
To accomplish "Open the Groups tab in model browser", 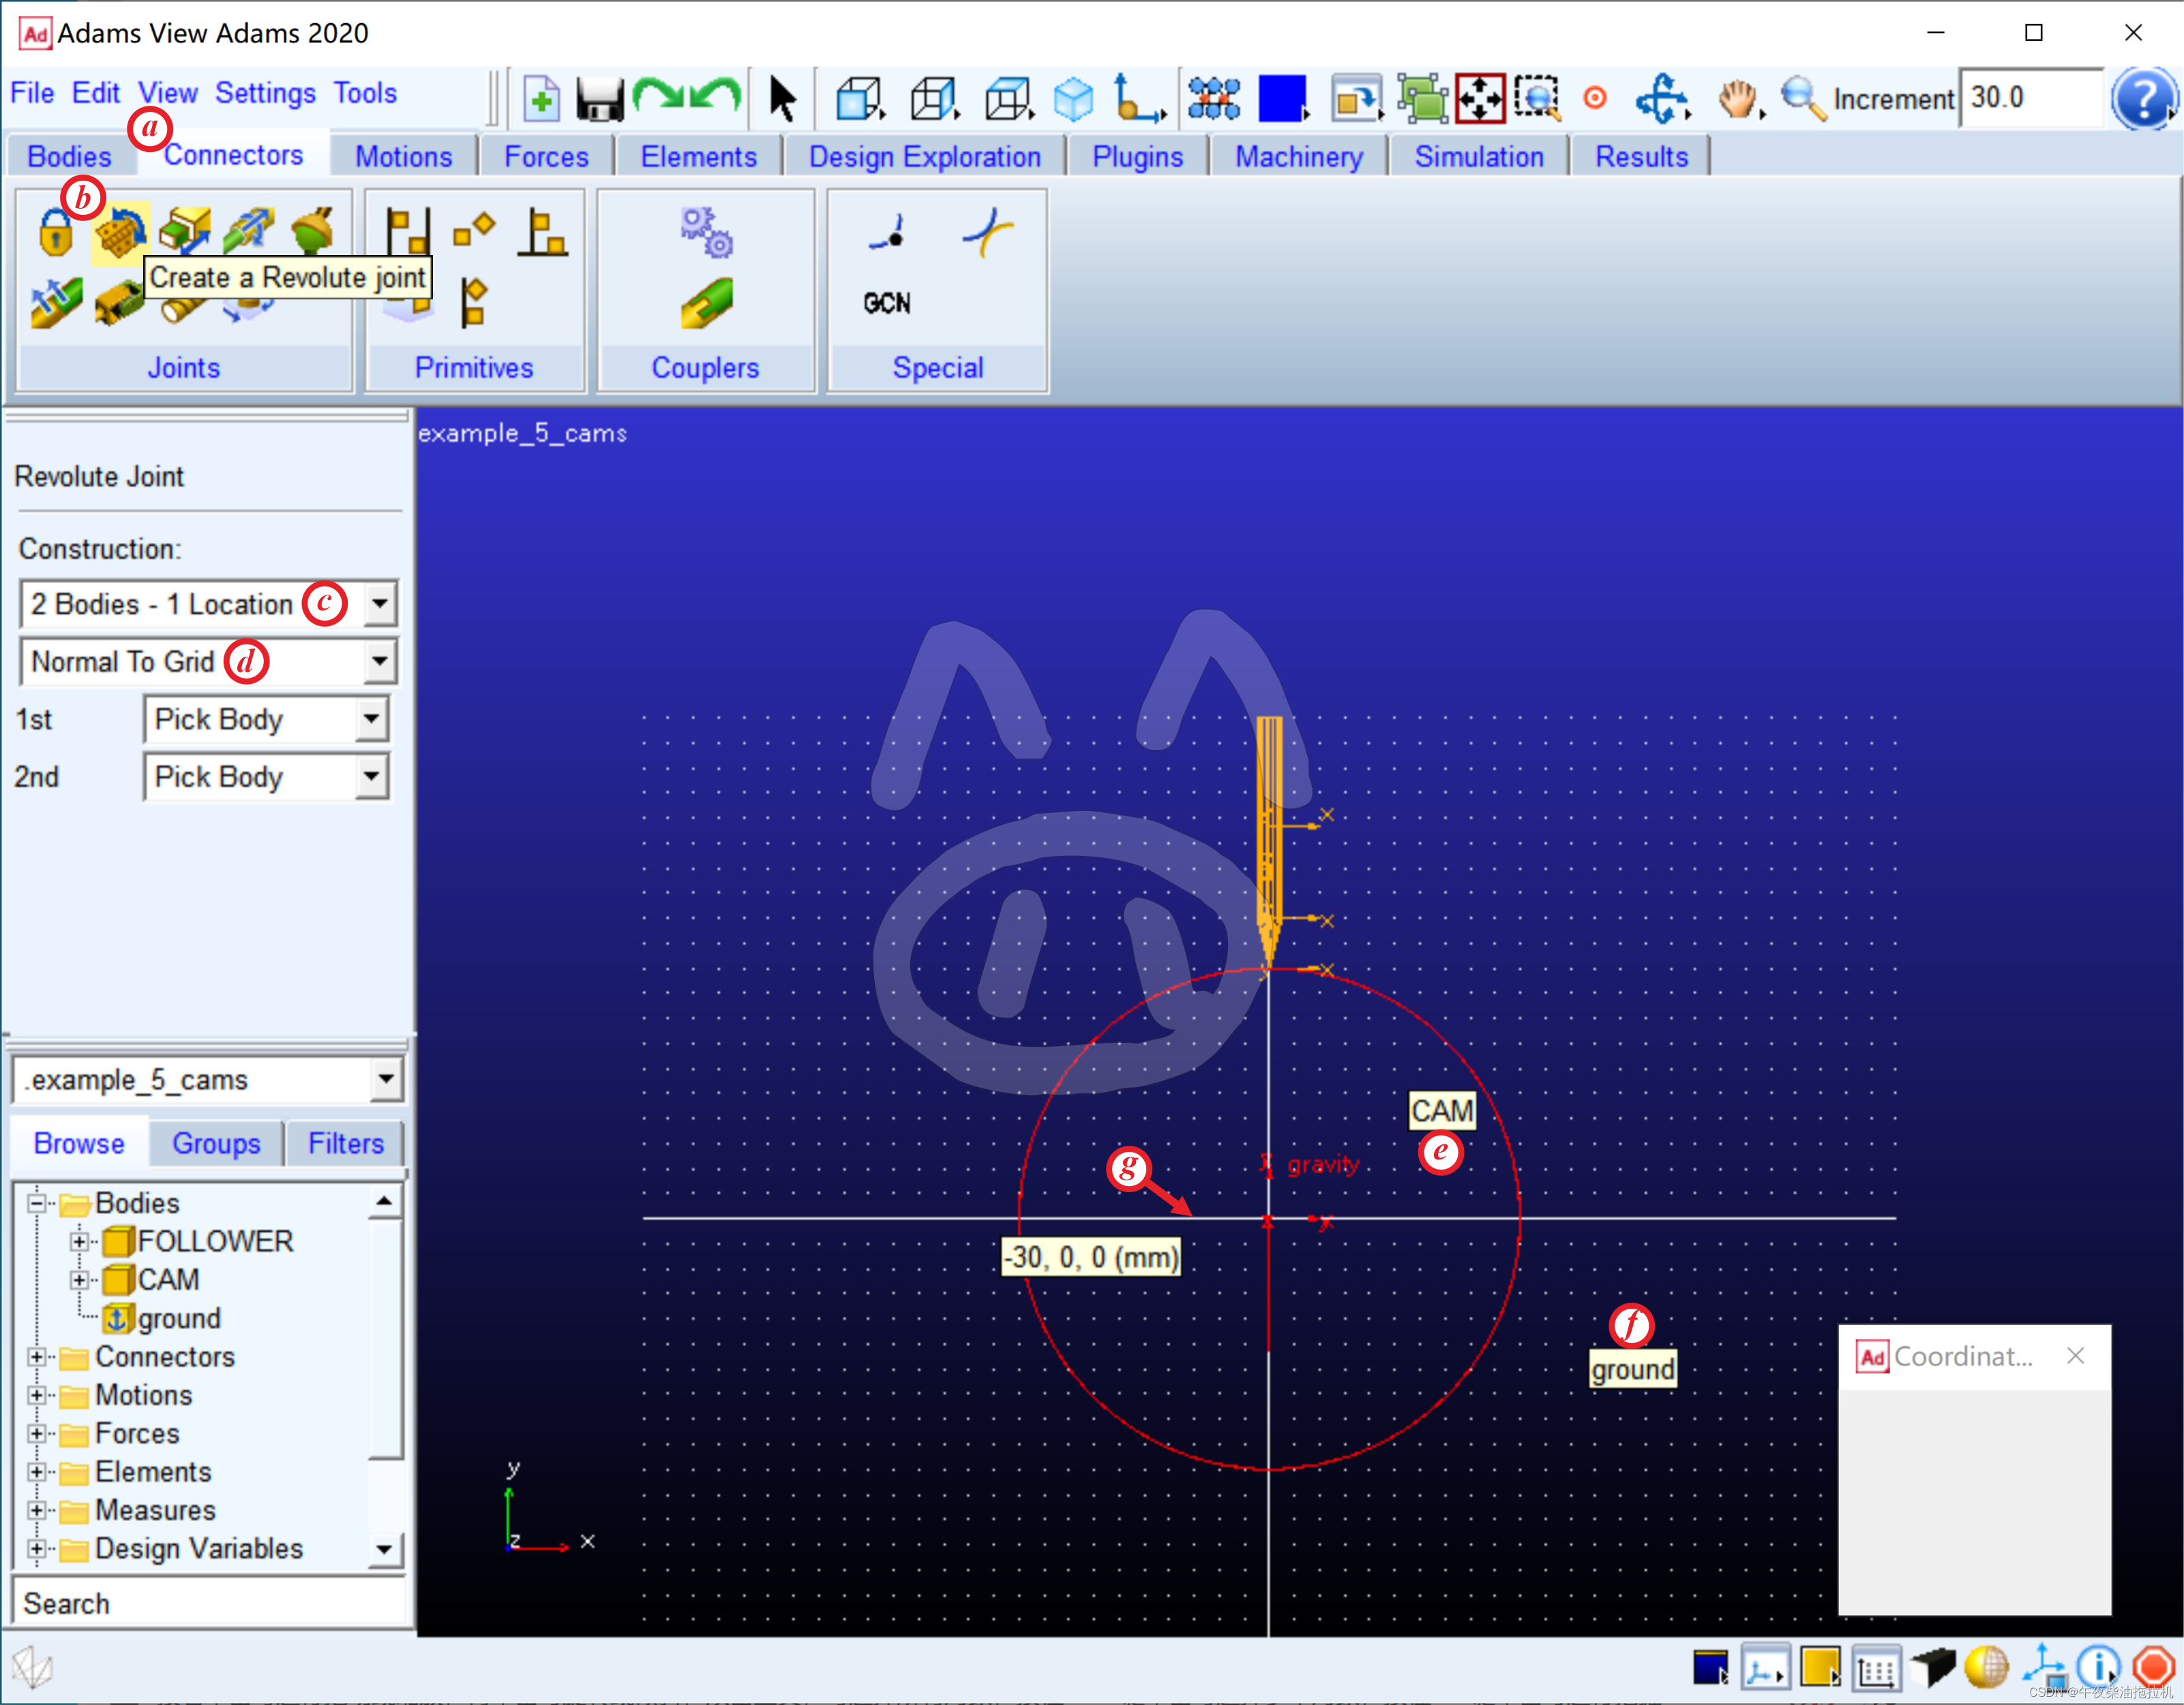I will pos(216,1143).
